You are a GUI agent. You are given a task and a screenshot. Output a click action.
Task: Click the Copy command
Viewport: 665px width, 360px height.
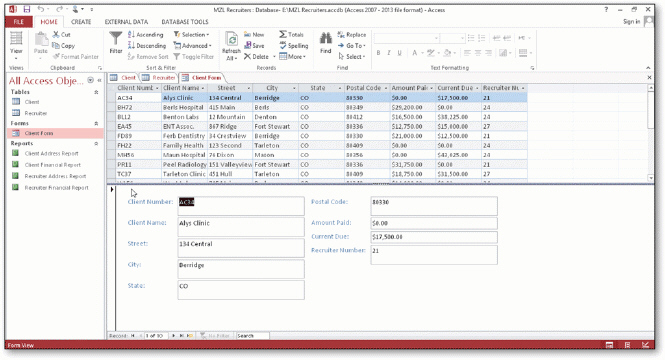point(63,45)
